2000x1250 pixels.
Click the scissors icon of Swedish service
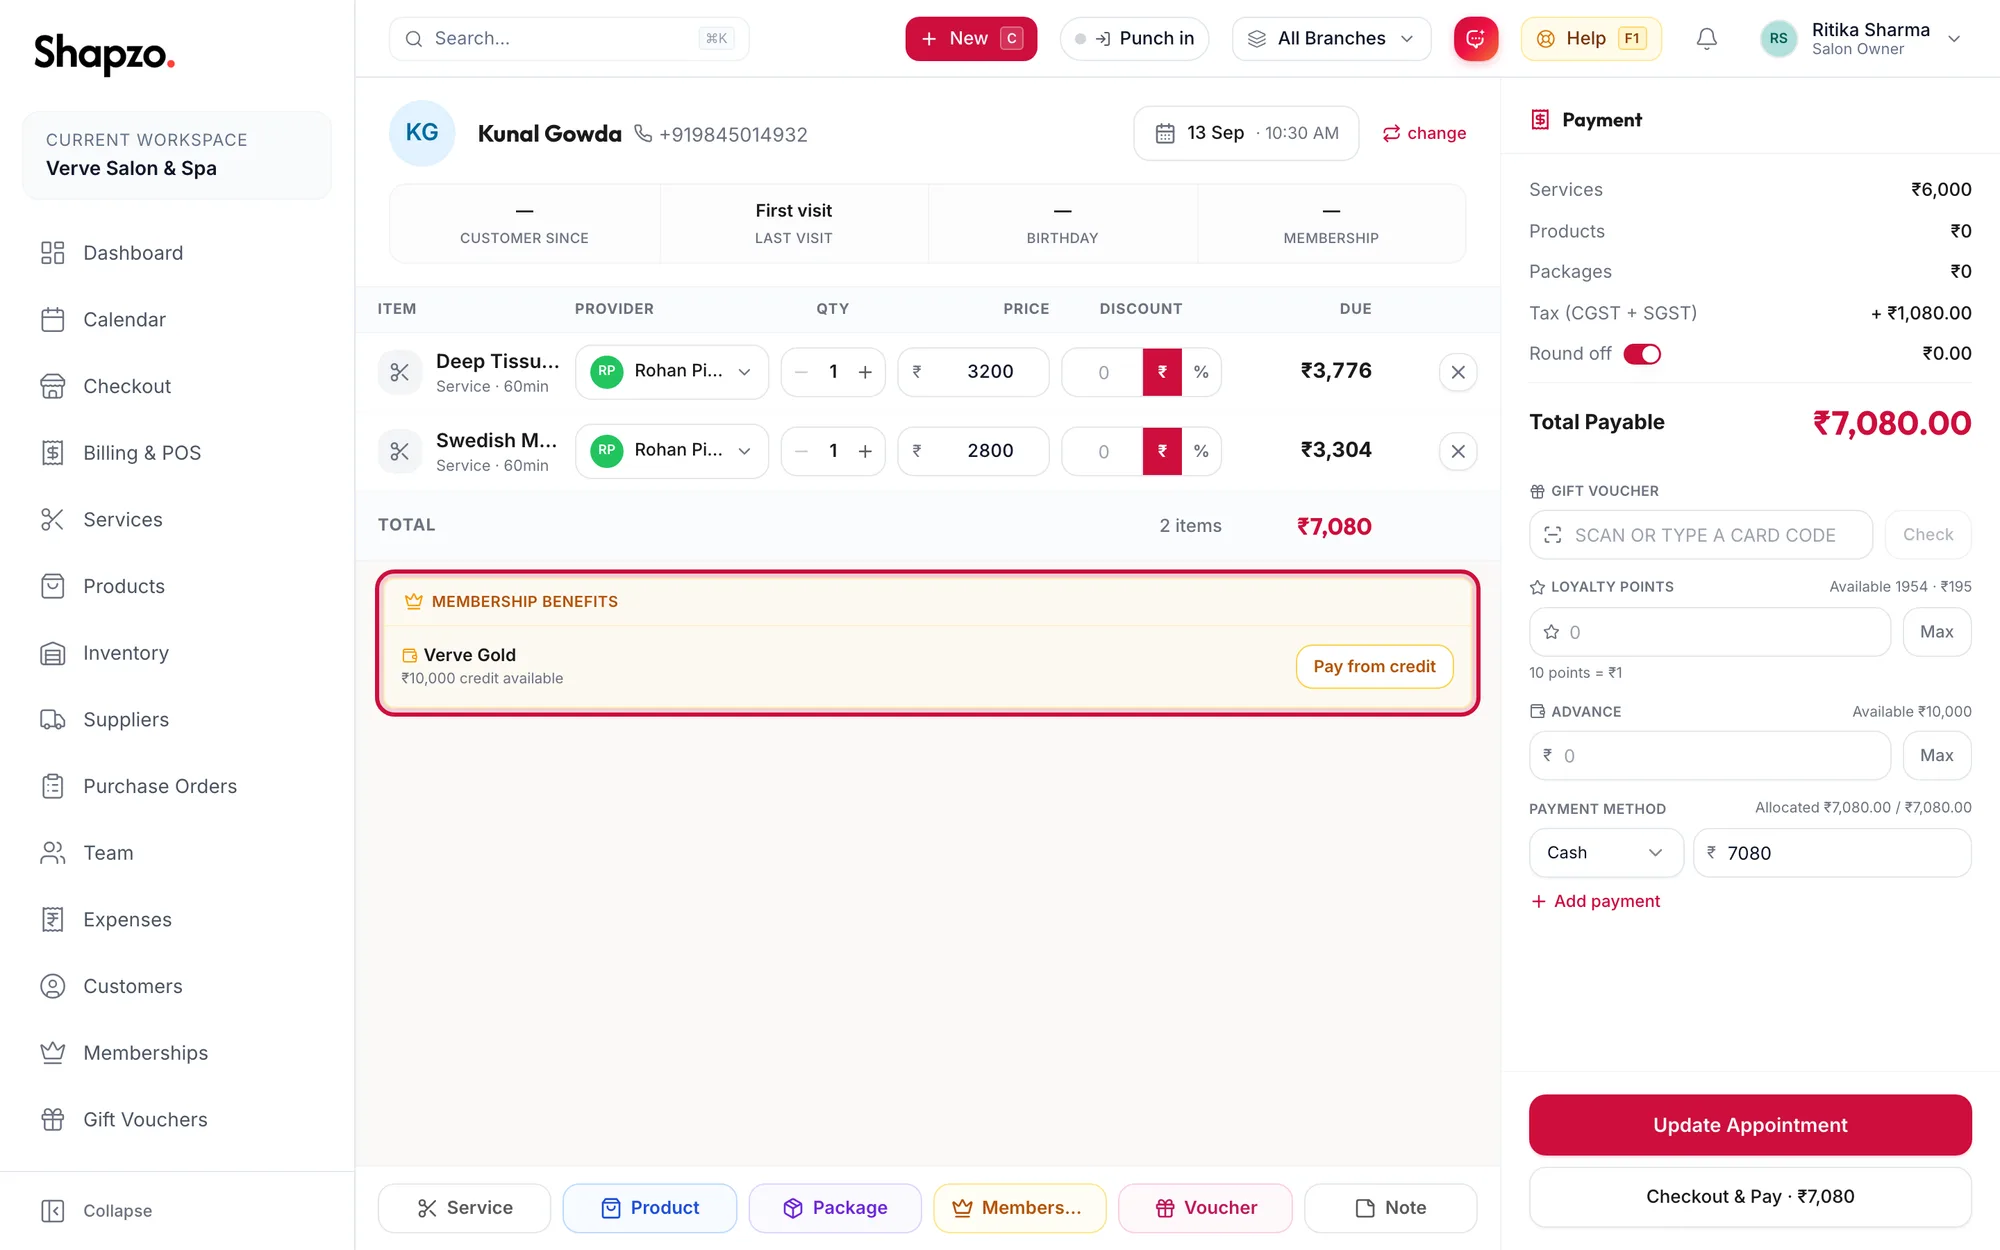[x=400, y=451]
